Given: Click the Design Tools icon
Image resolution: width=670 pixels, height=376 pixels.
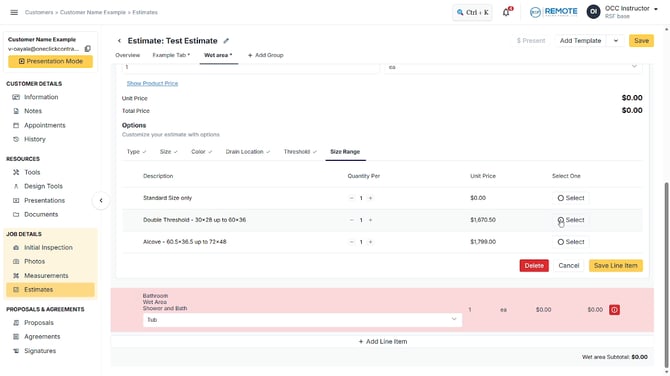Looking at the screenshot, I should point(16,186).
